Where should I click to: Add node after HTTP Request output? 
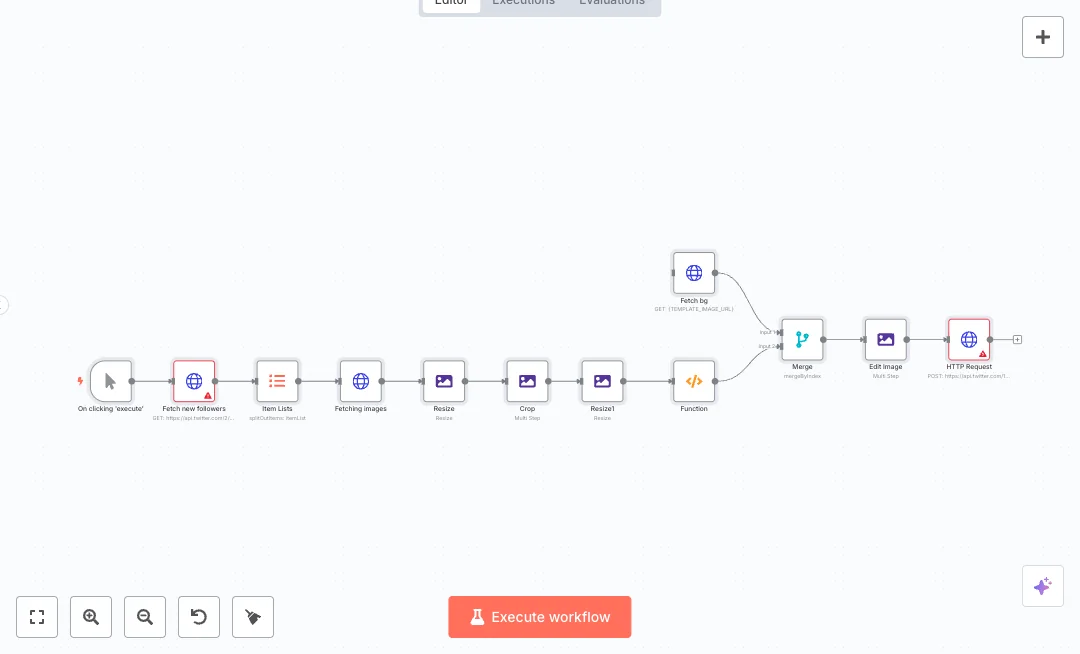coord(1017,340)
